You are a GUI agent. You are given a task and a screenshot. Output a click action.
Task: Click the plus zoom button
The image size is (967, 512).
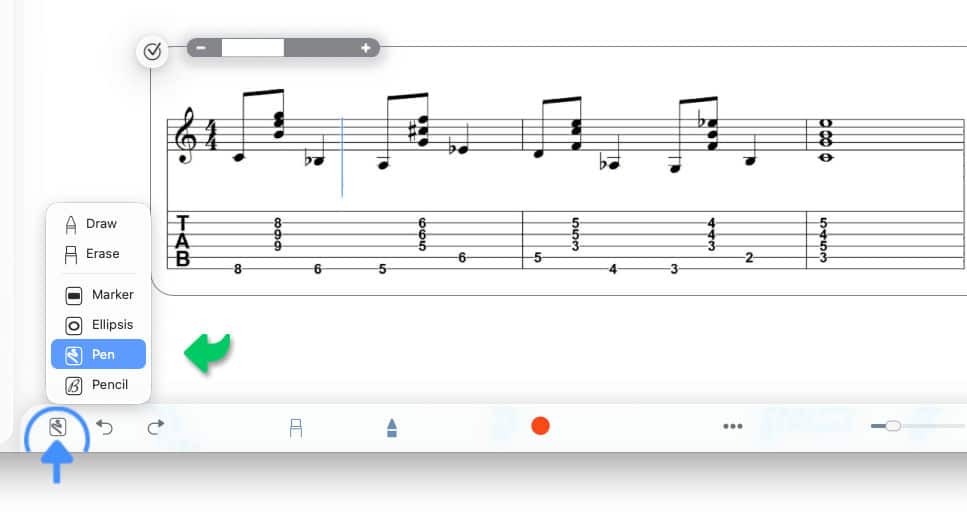pos(365,47)
